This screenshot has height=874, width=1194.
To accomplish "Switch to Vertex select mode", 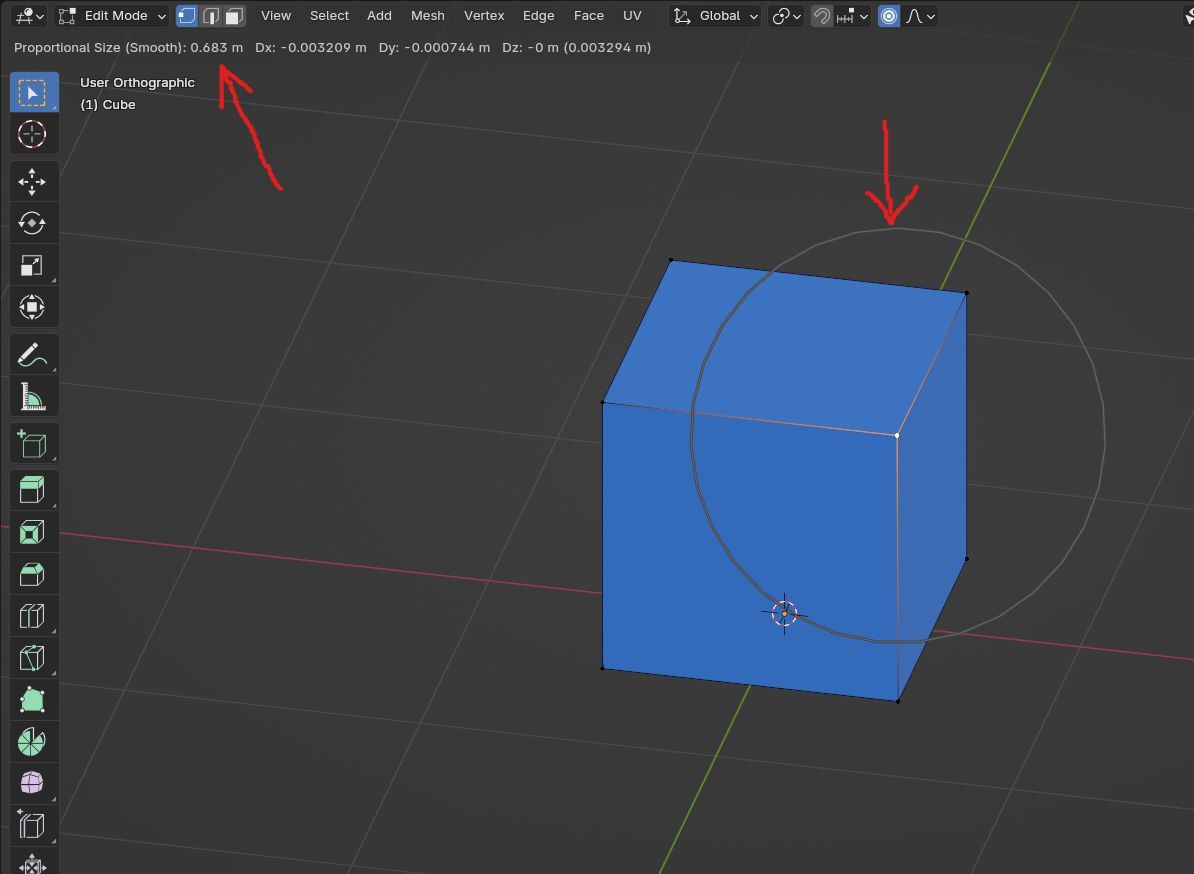I will click(187, 16).
